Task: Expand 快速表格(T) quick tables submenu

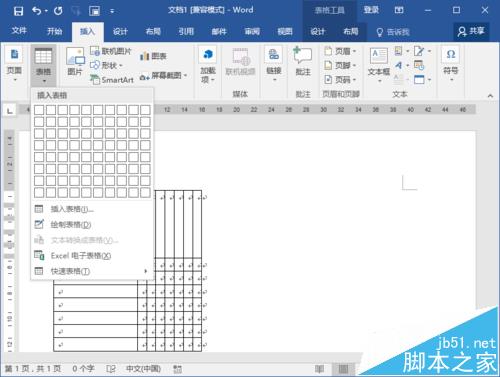Action: coord(92,271)
